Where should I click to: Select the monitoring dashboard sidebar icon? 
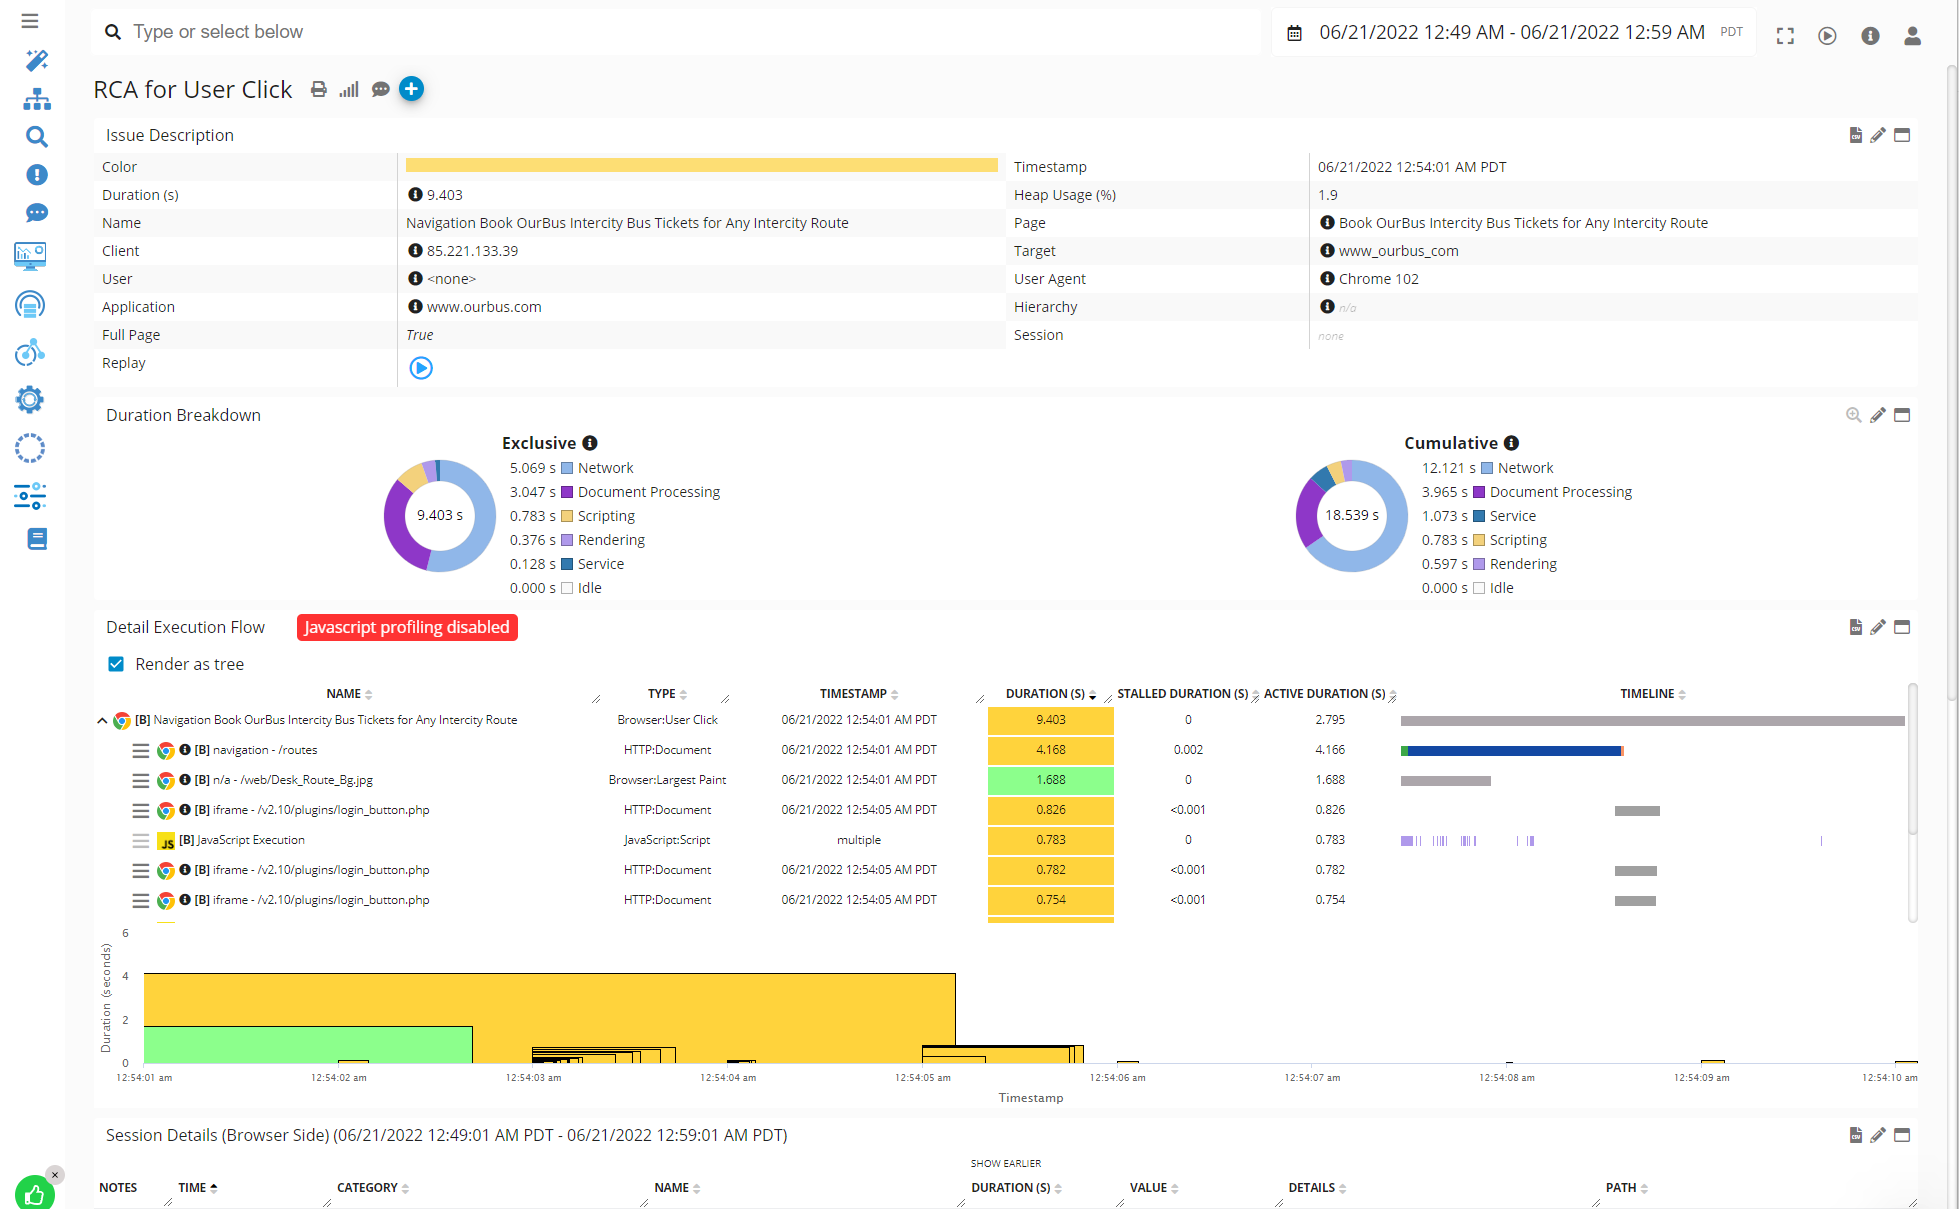[31, 256]
